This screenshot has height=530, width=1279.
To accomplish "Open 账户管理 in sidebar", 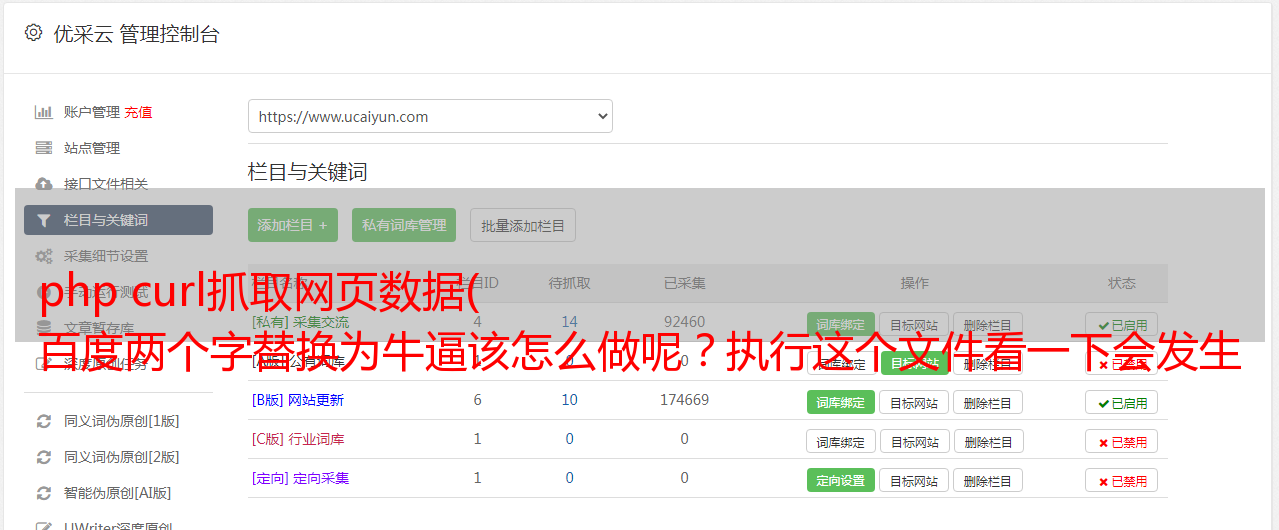I will (x=91, y=112).
